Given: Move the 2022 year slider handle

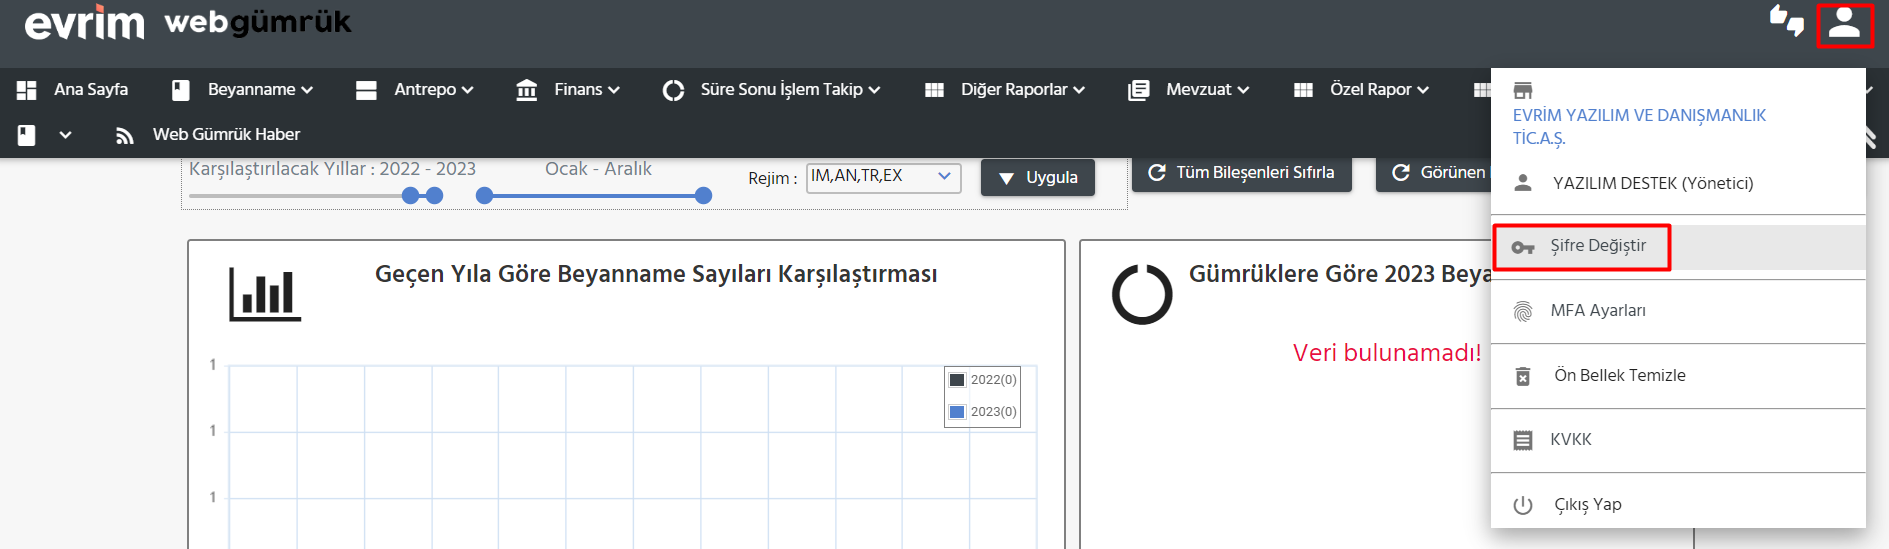Looking at the screenshot, I should (410, 195).
